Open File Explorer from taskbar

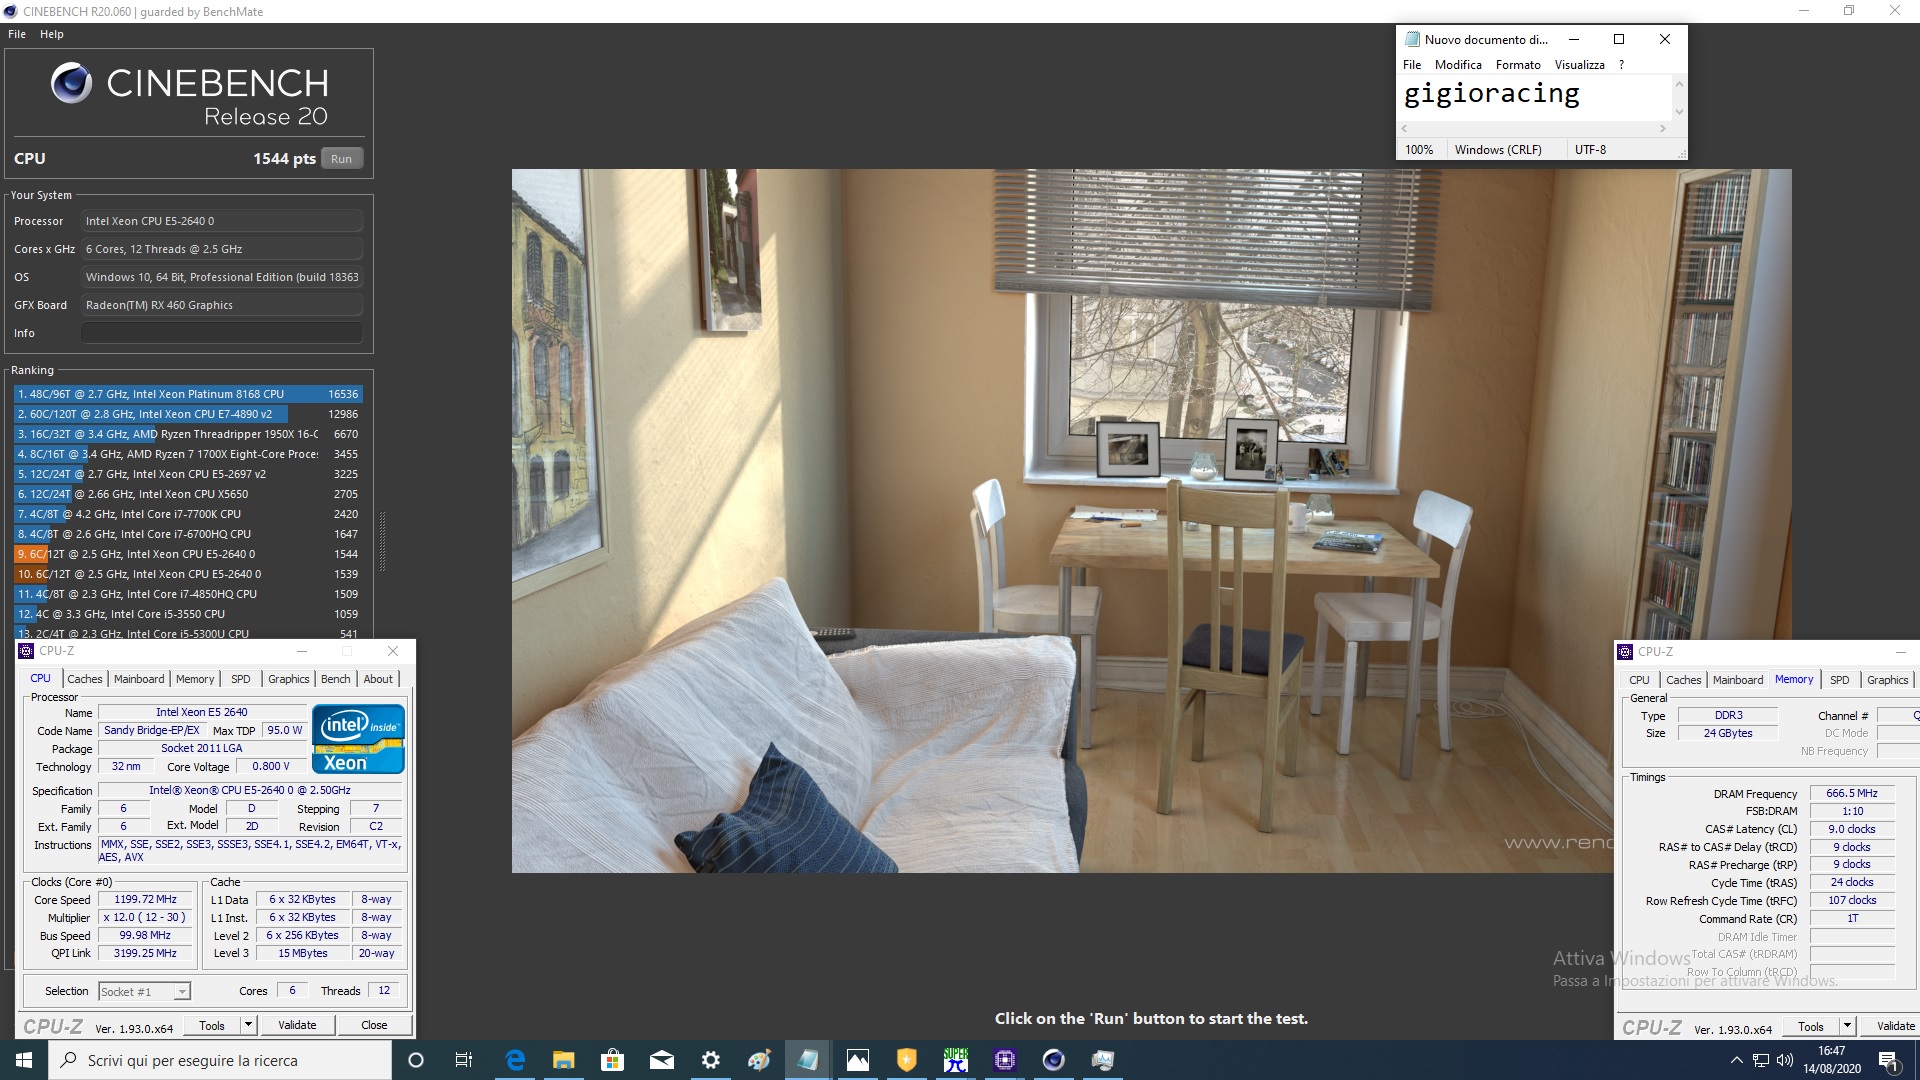[x=564, y=1060]
